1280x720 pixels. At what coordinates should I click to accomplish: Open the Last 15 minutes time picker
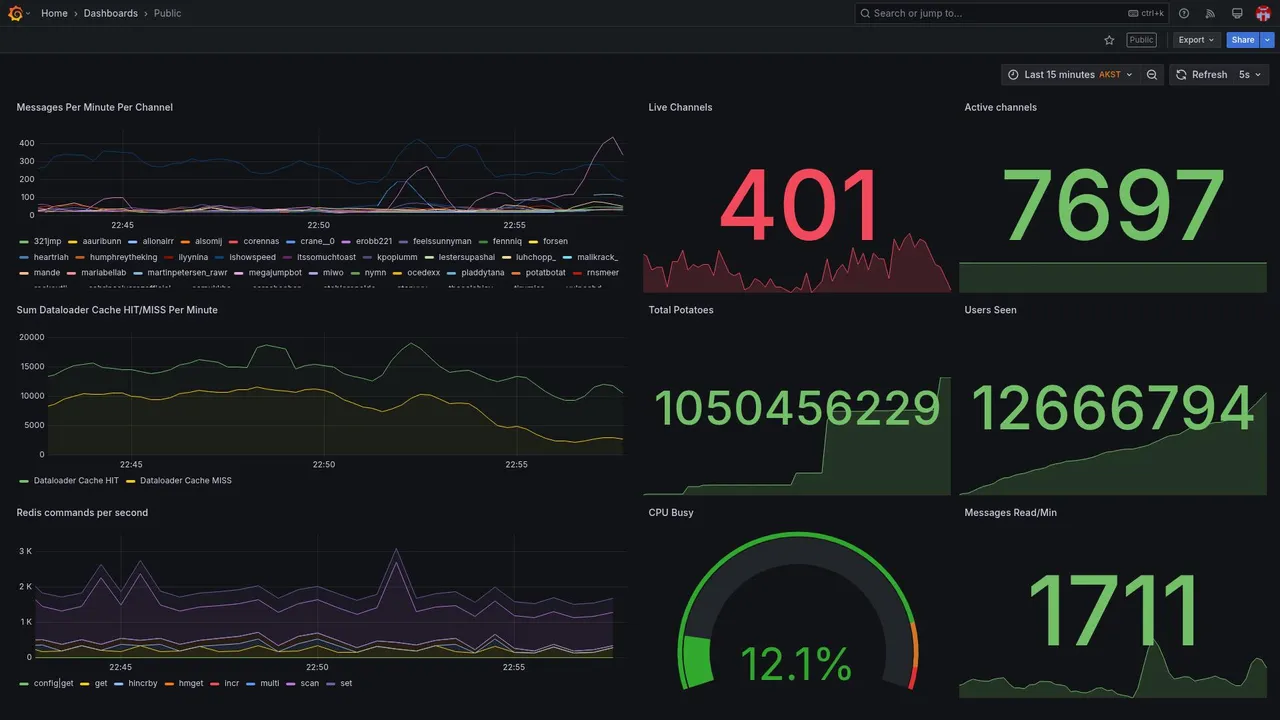1071,75
